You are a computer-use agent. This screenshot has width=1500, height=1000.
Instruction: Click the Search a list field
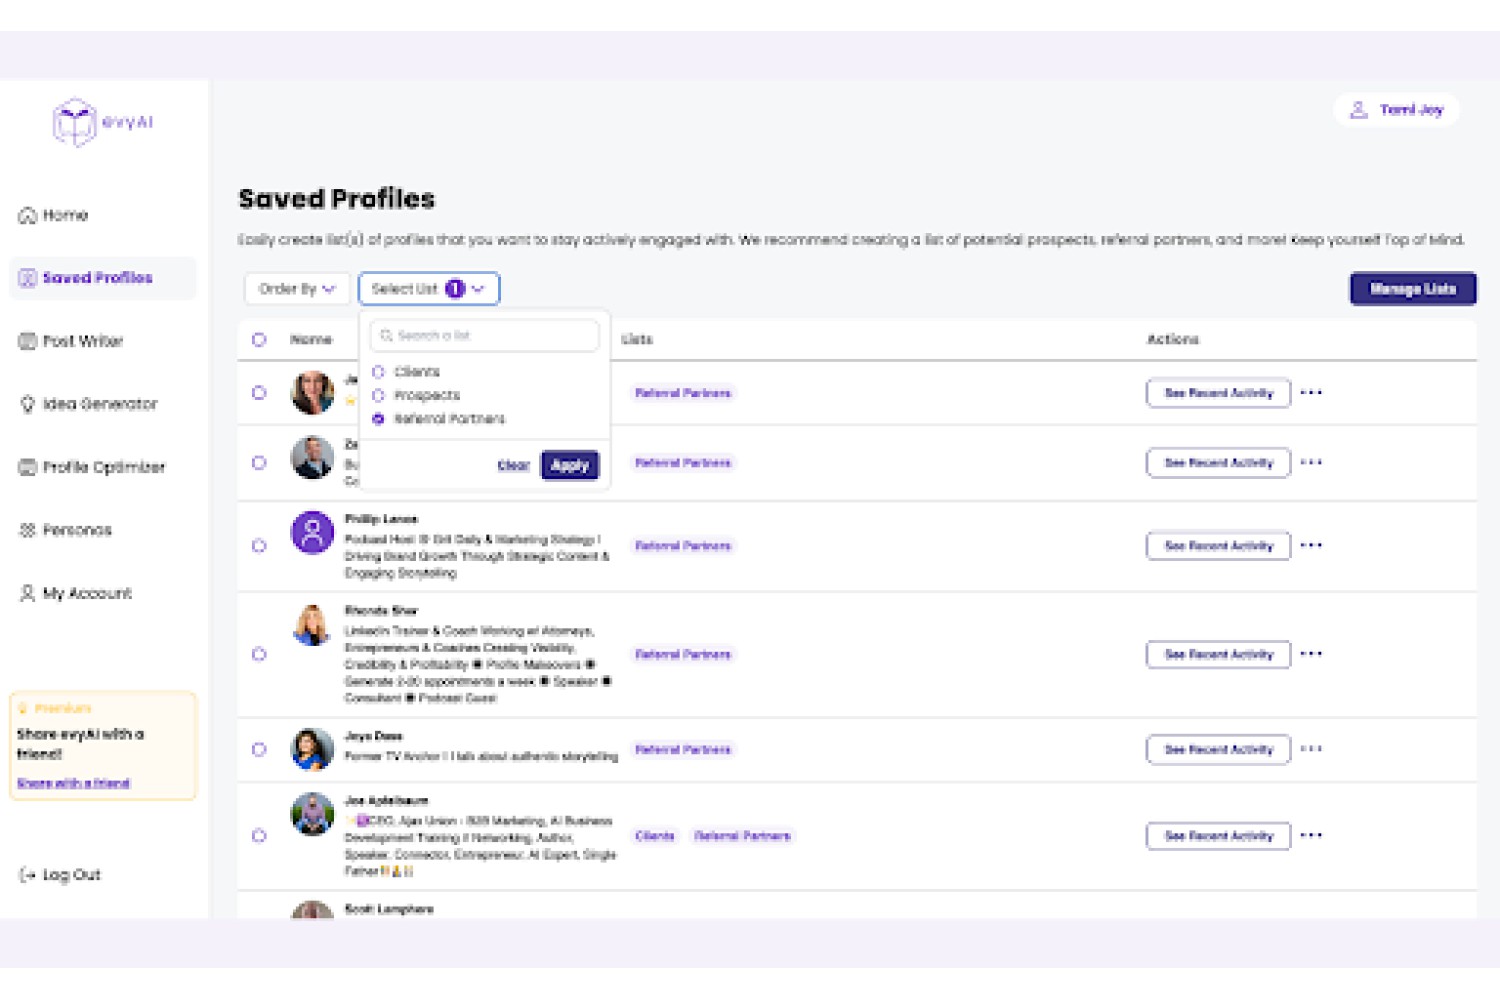[x=485, y=336]
